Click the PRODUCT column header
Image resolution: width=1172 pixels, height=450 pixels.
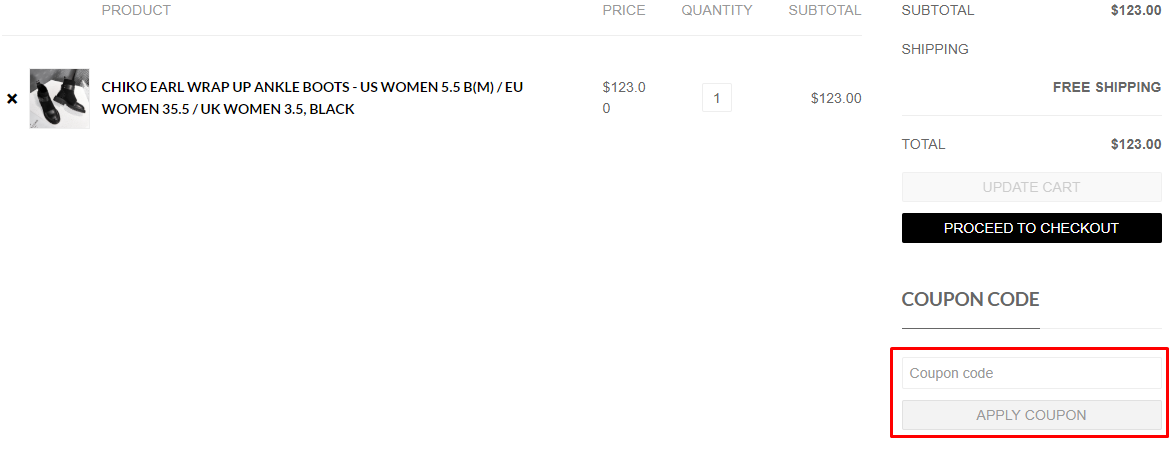[x=136, y=10]
